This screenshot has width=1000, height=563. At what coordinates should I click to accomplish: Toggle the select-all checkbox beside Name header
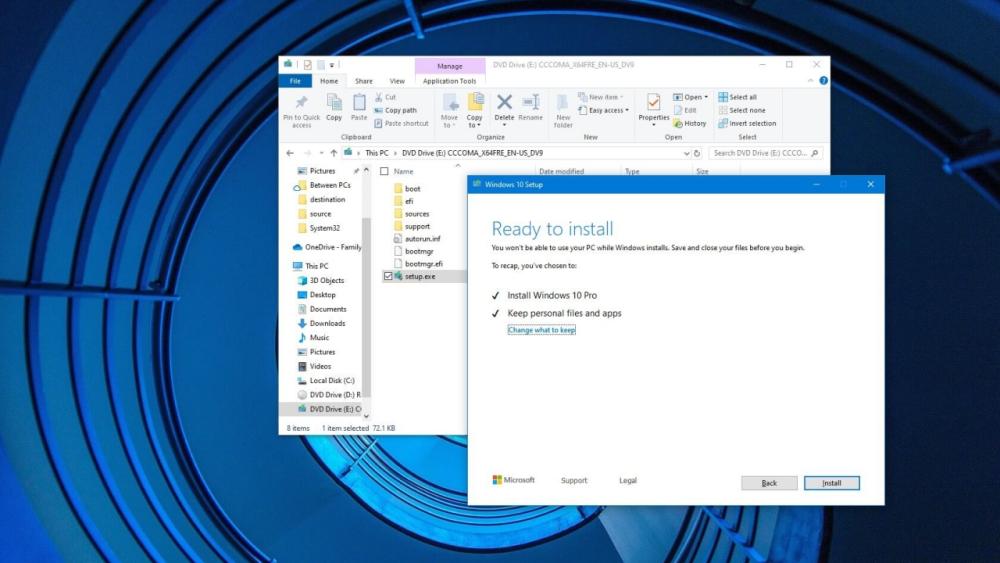(385, 172)
